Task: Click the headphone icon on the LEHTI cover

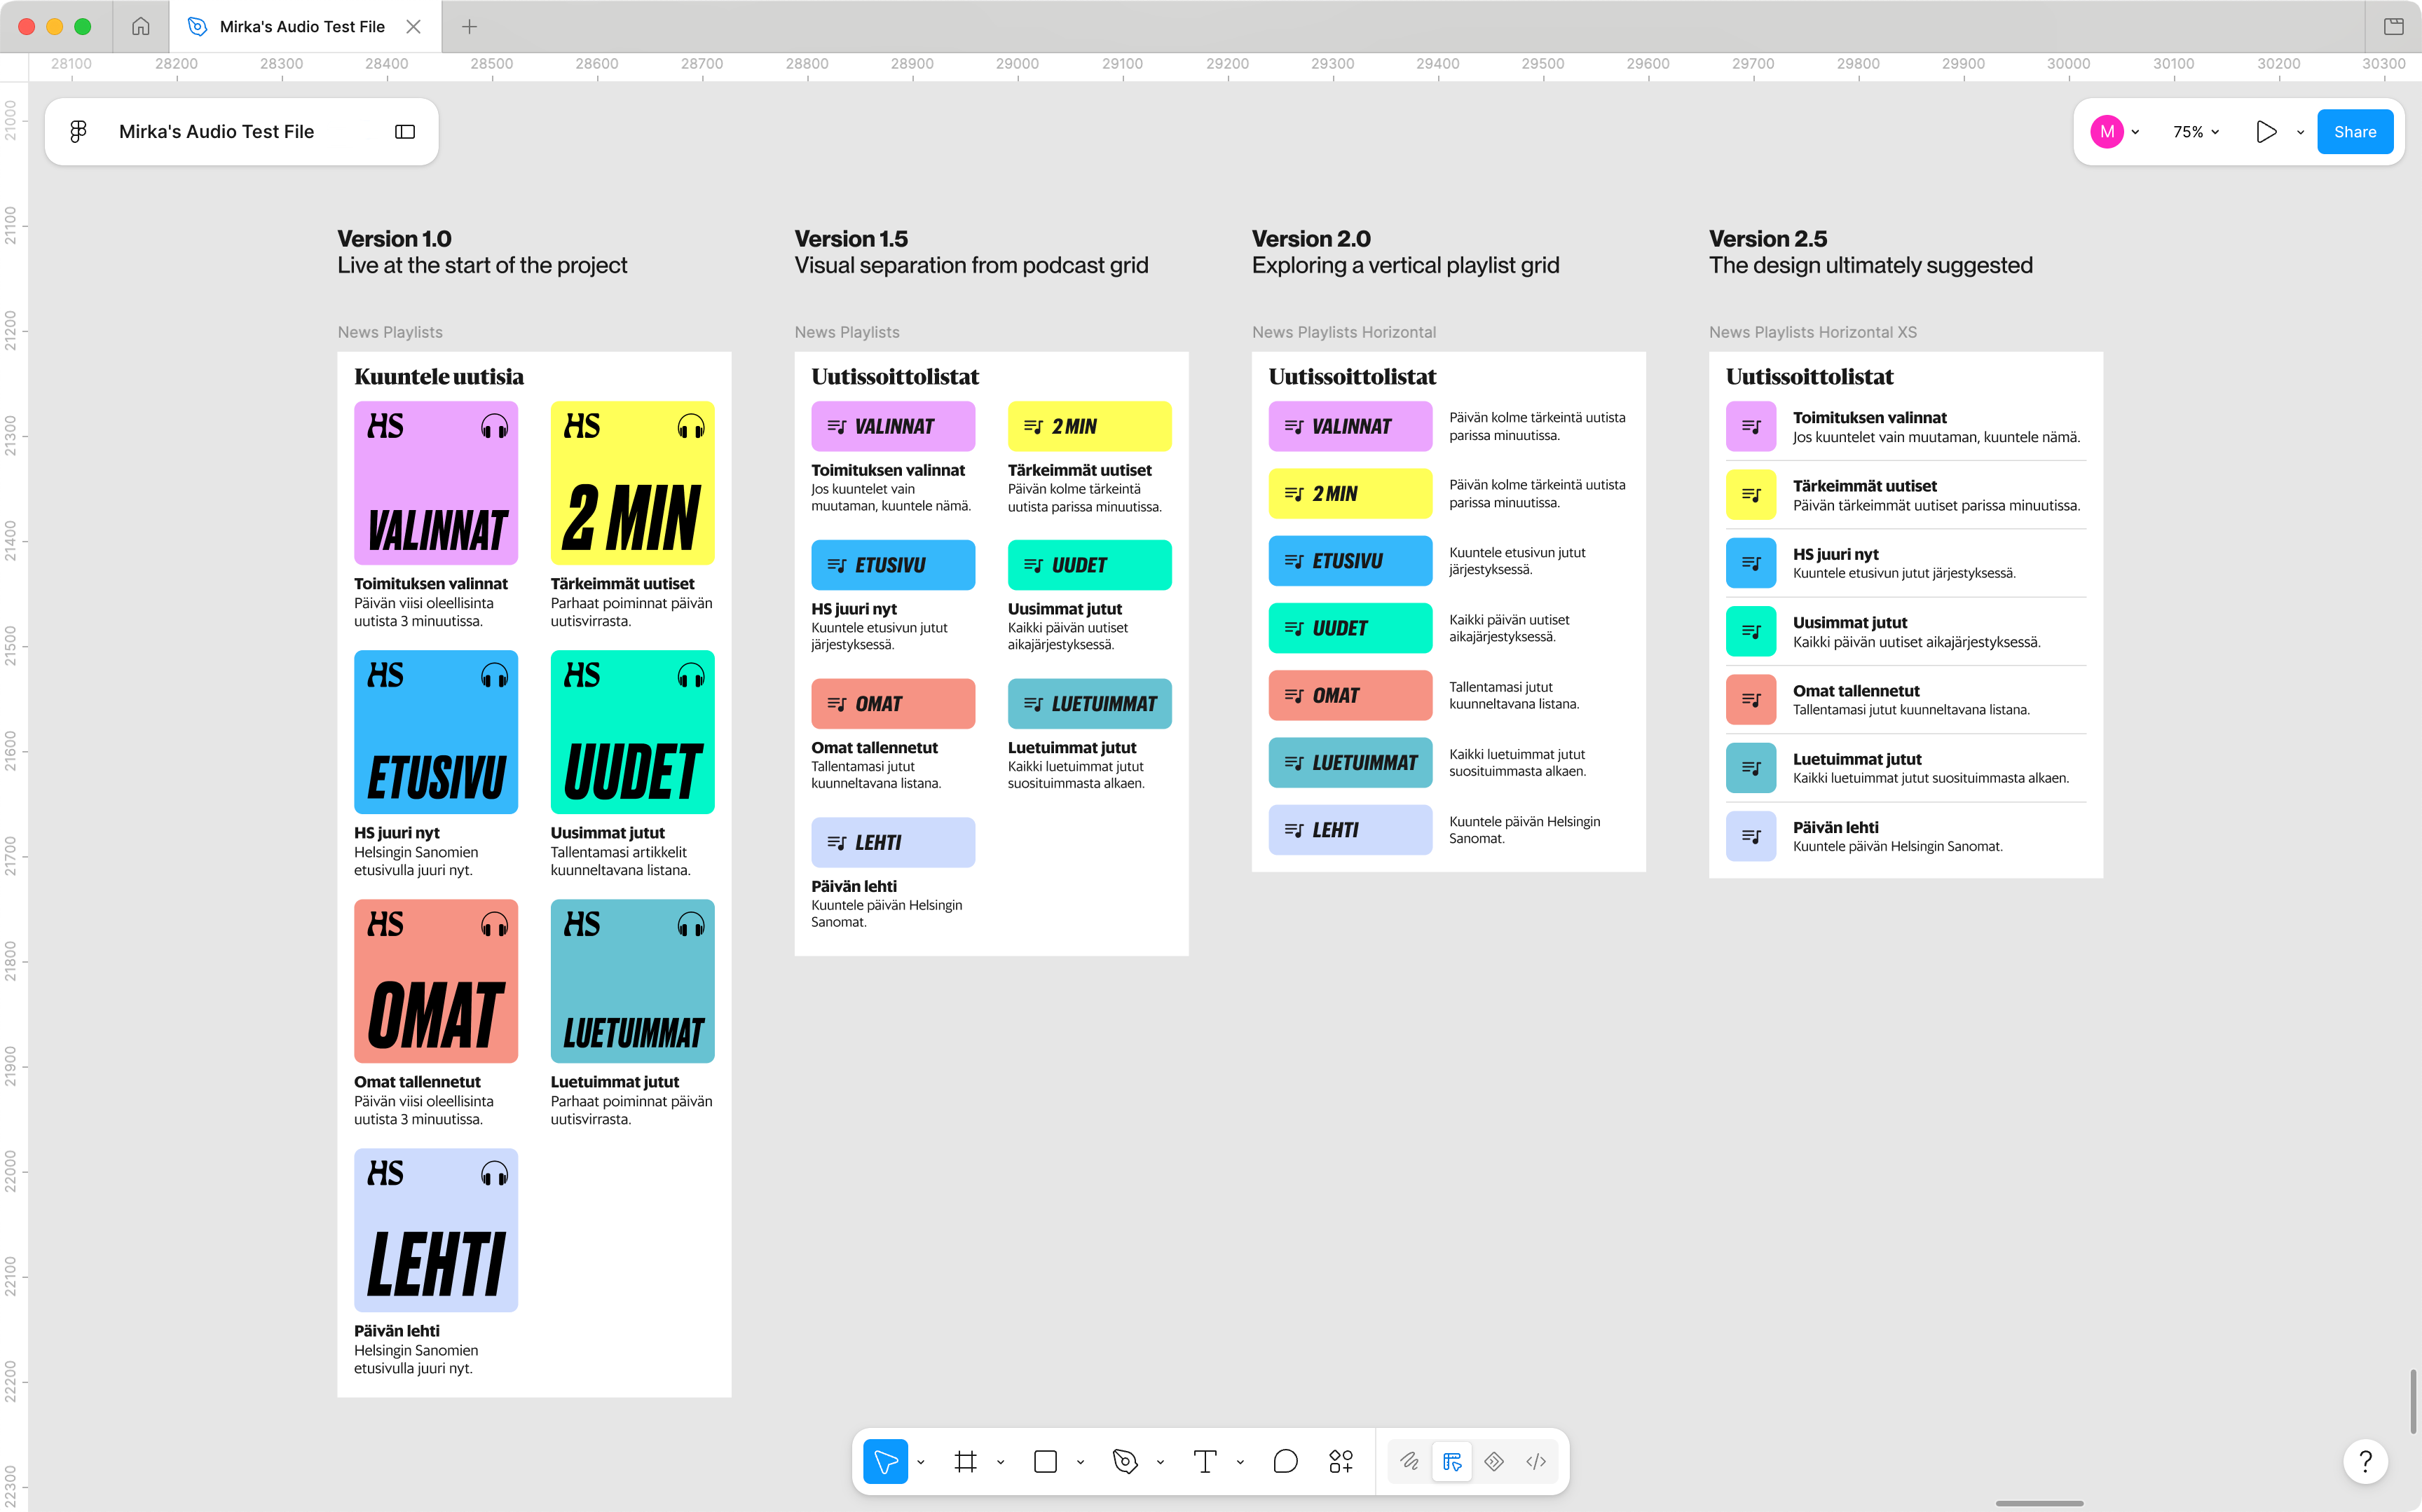Action: click(x=494, y=1174)
